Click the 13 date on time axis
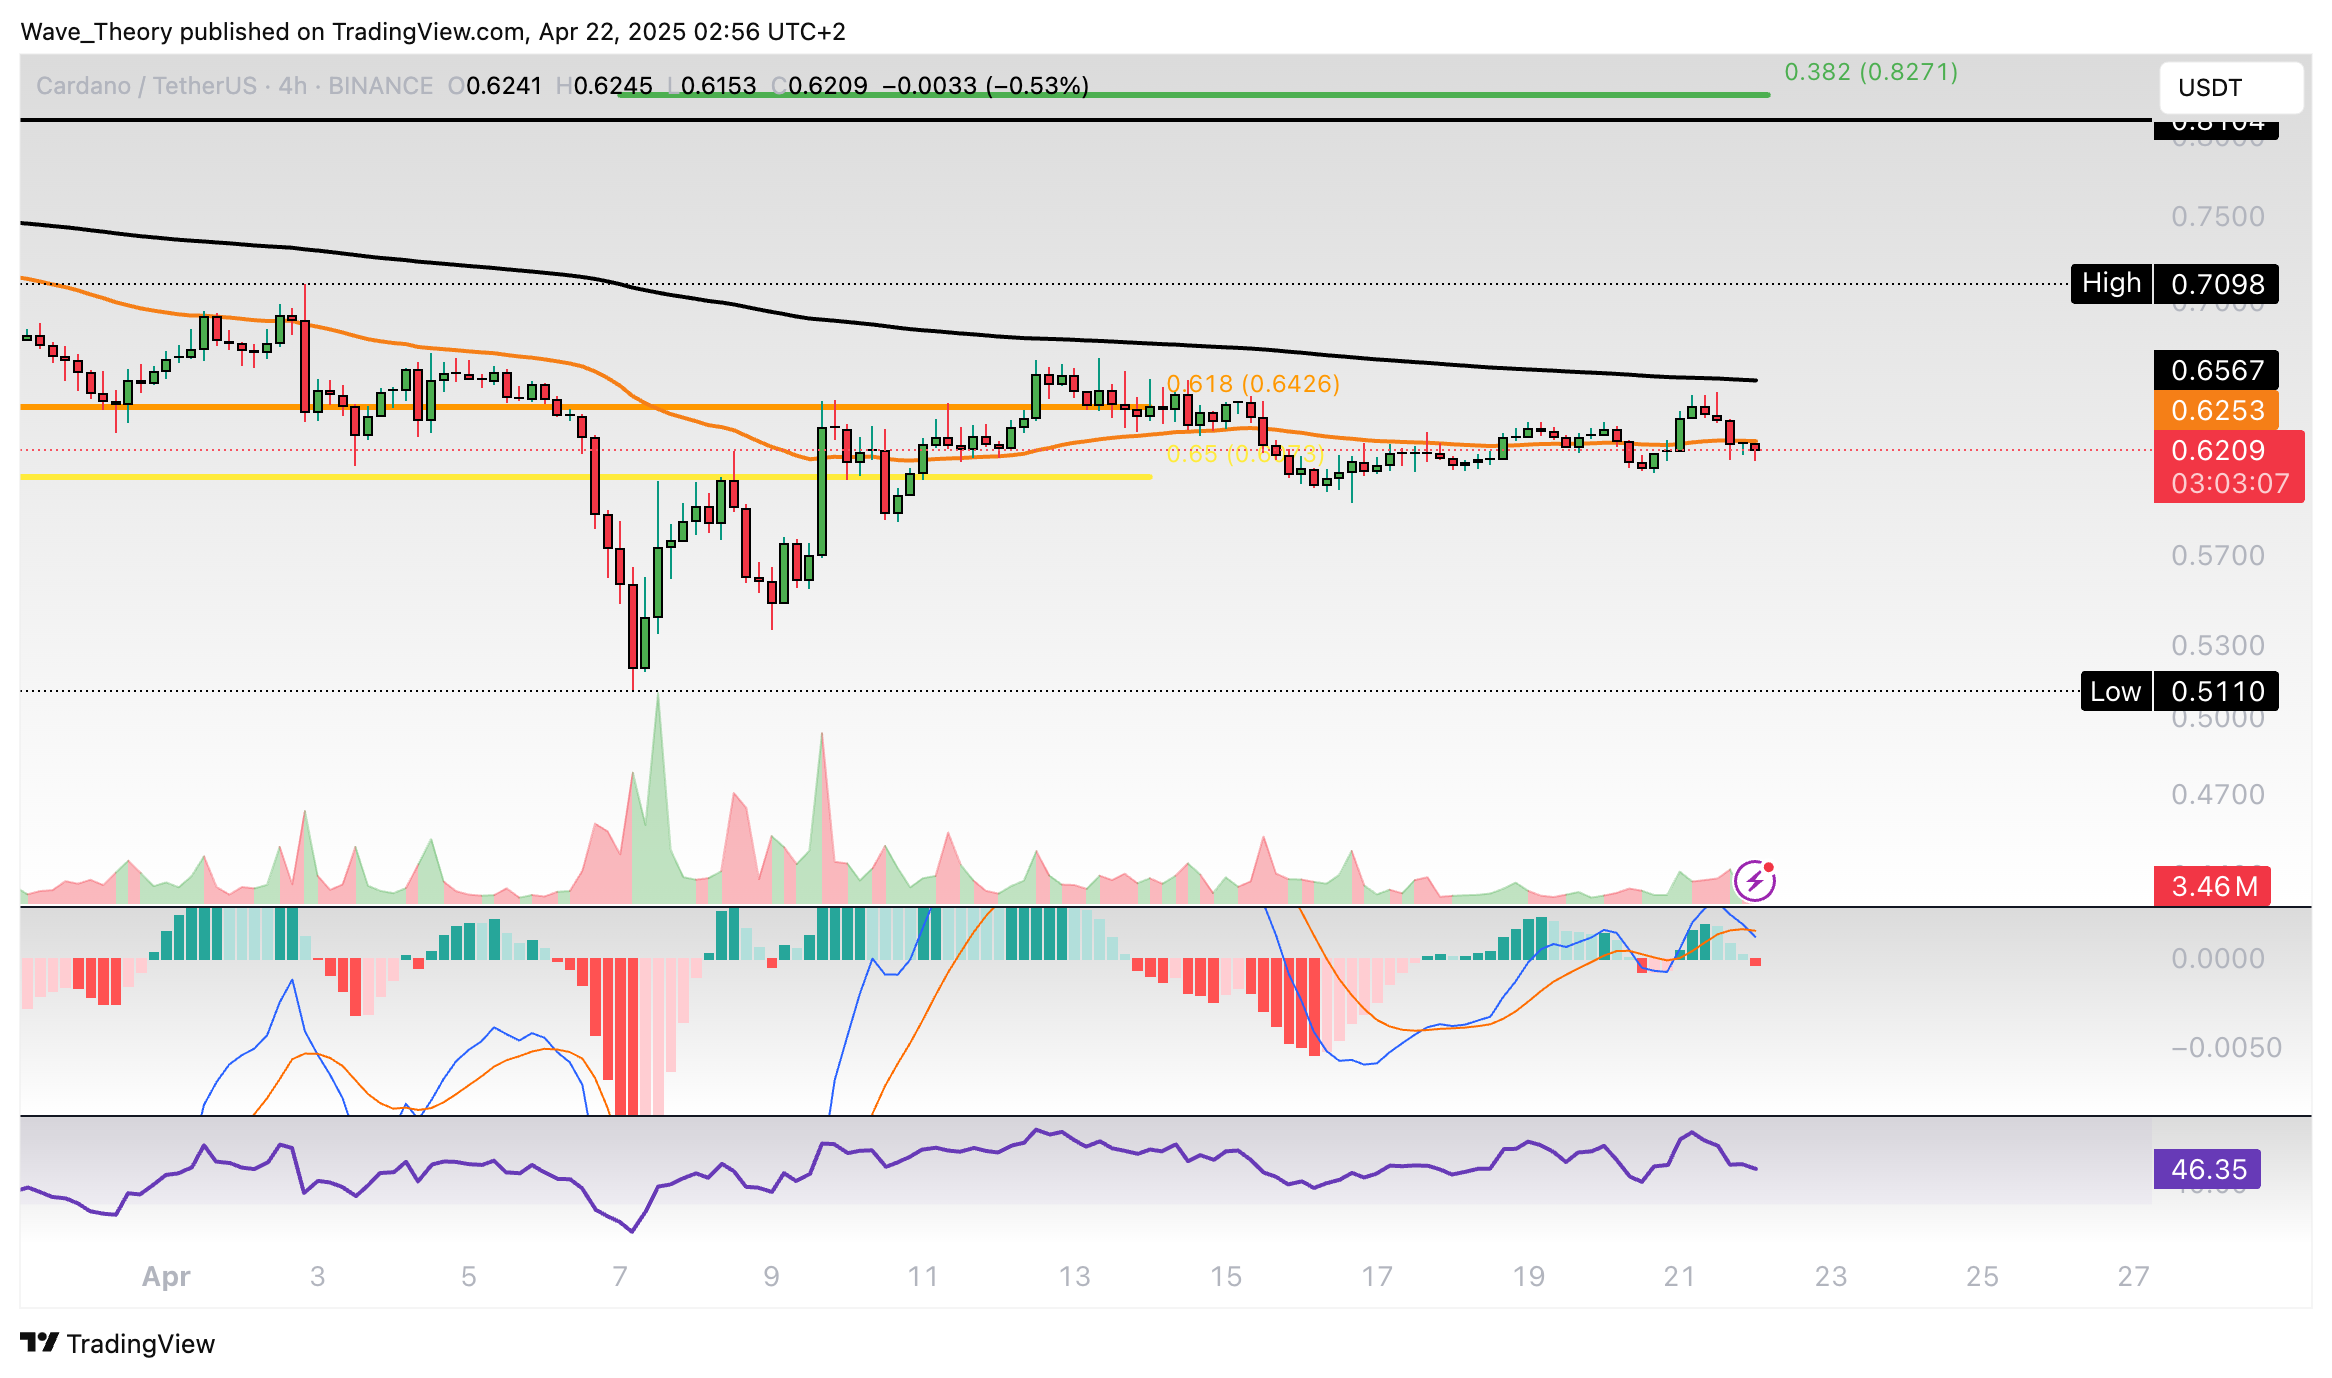The width and height of the screenshot is (2332, 1378). [x=1074, y=1276]
